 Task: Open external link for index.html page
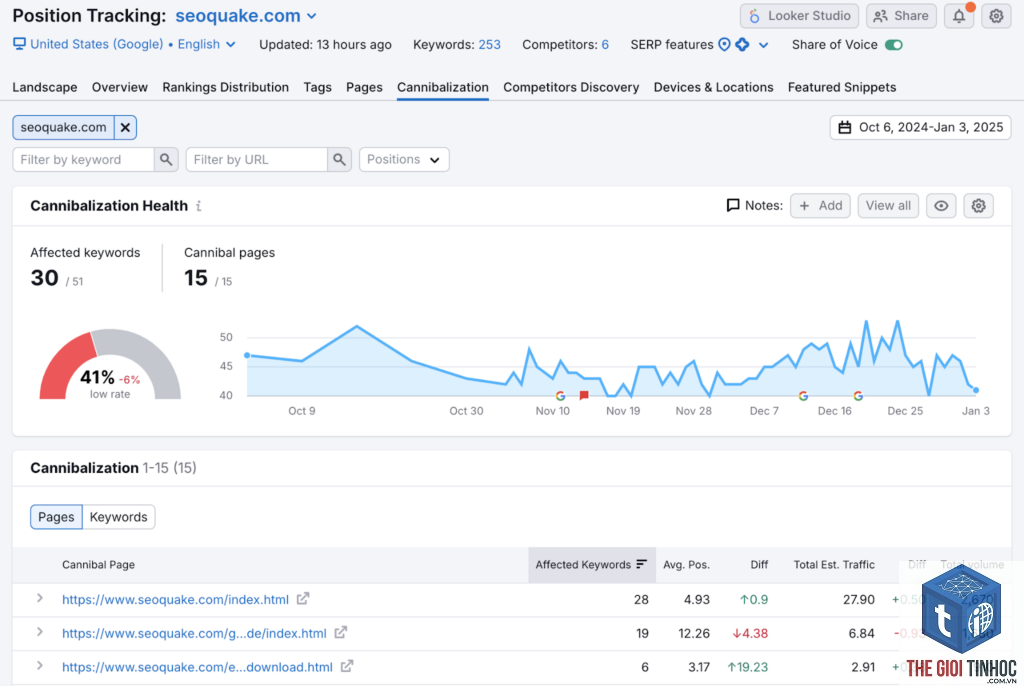(303, 598)
